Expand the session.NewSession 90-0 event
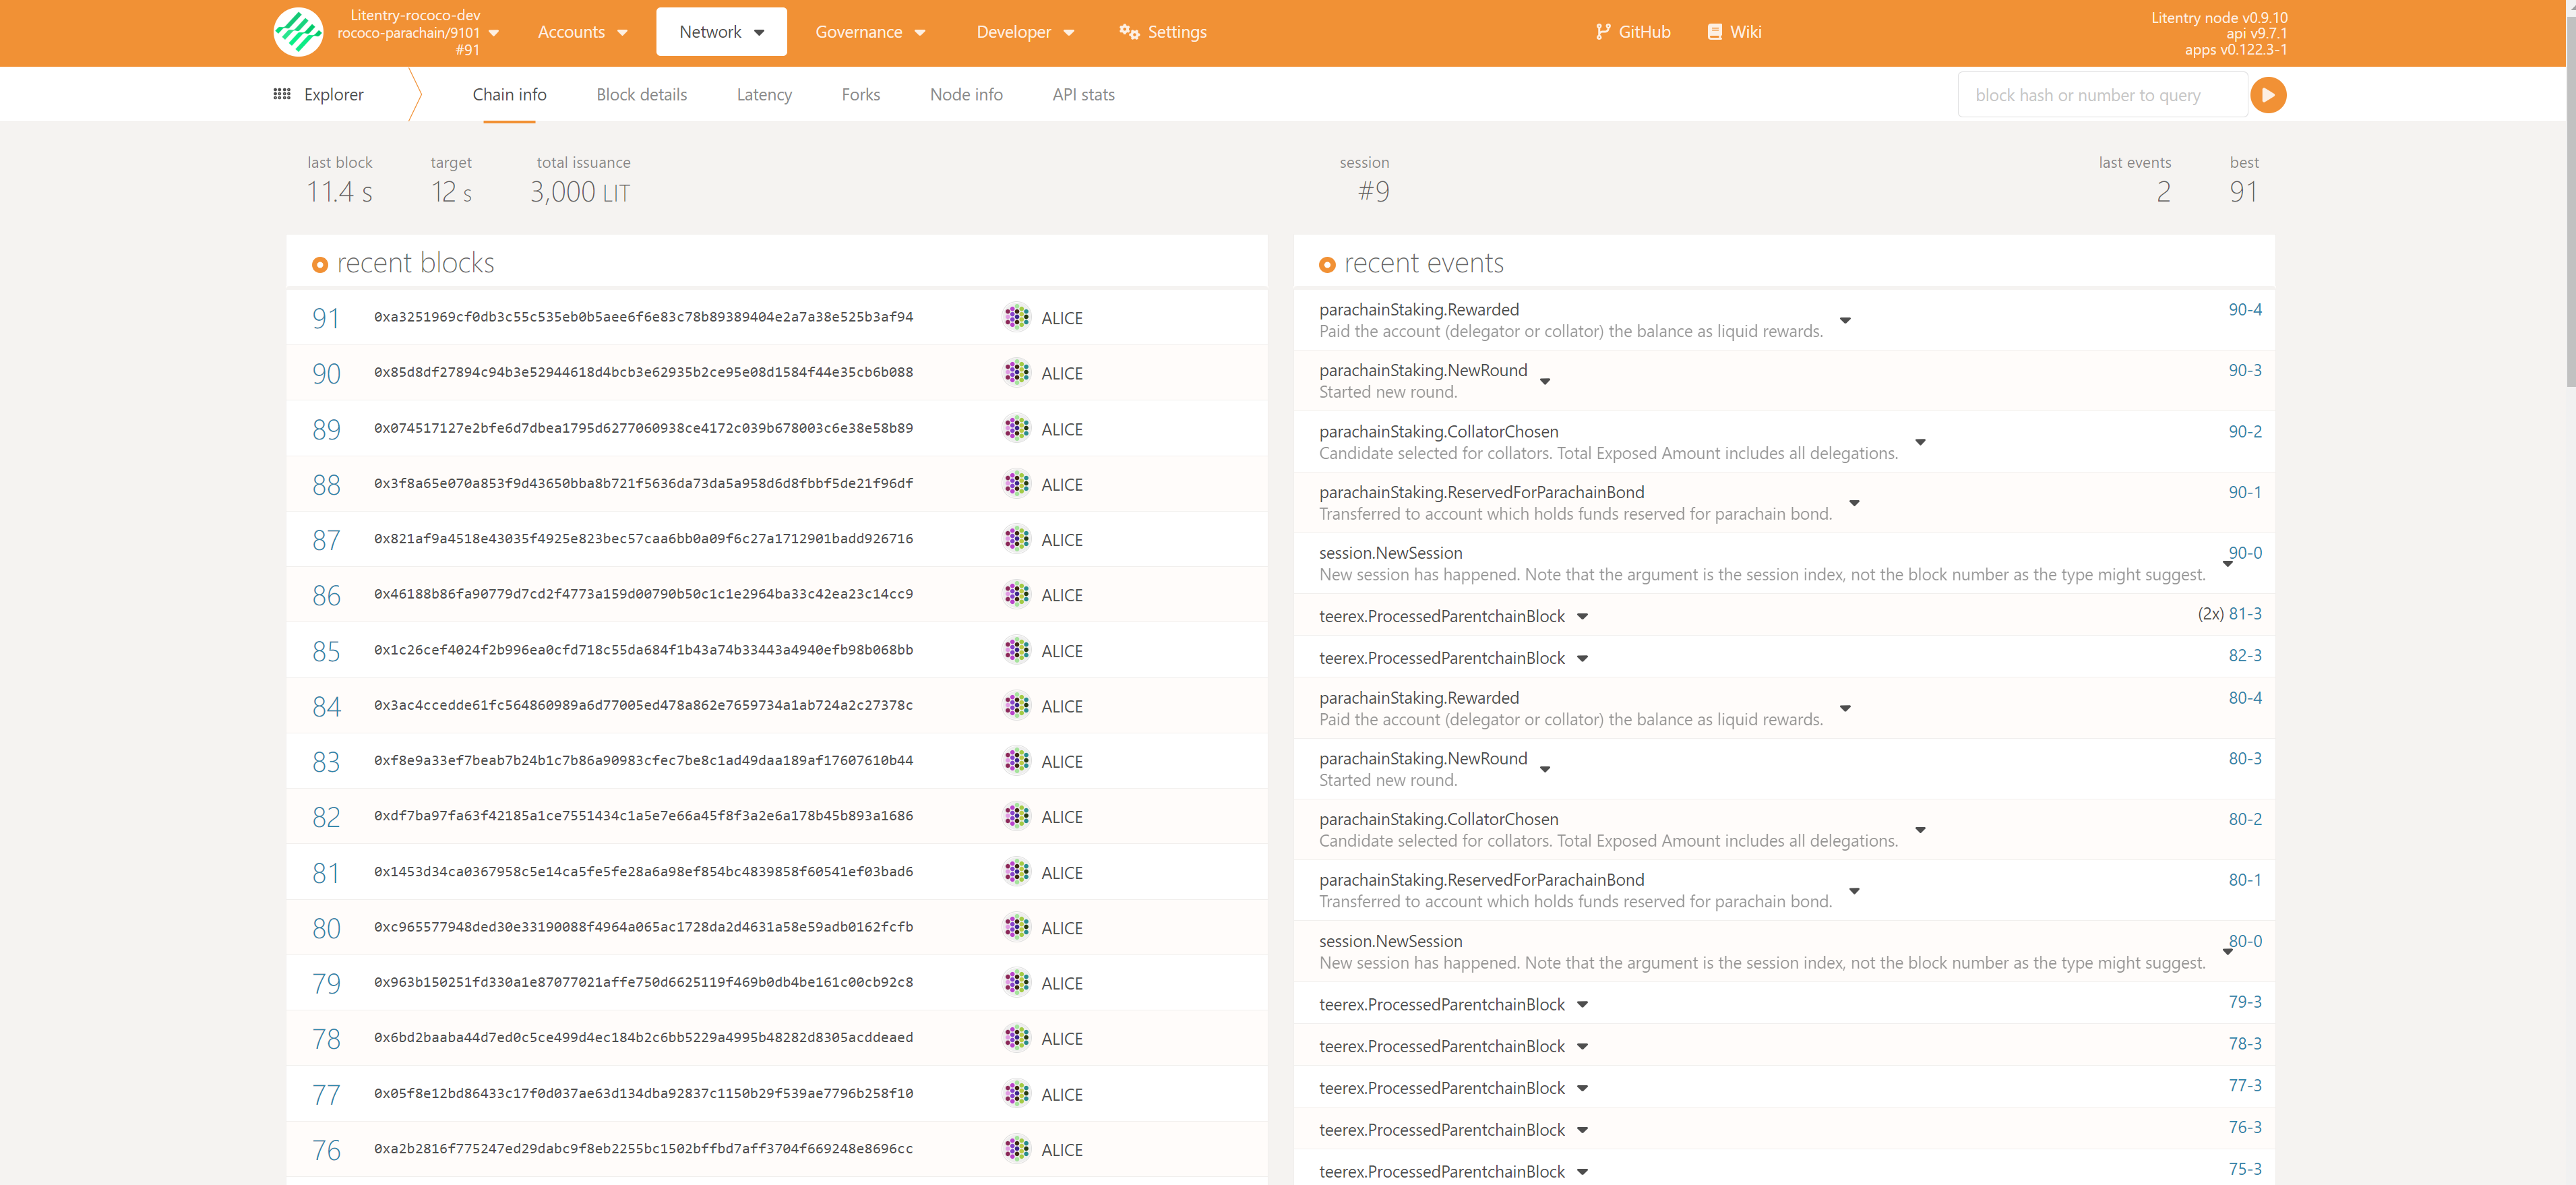The image size is (2576, 1185). point(2227,564)
